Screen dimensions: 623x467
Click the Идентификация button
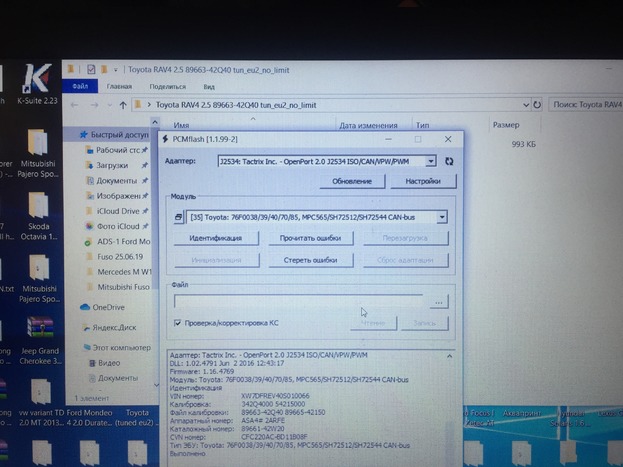tap(215, 238)
